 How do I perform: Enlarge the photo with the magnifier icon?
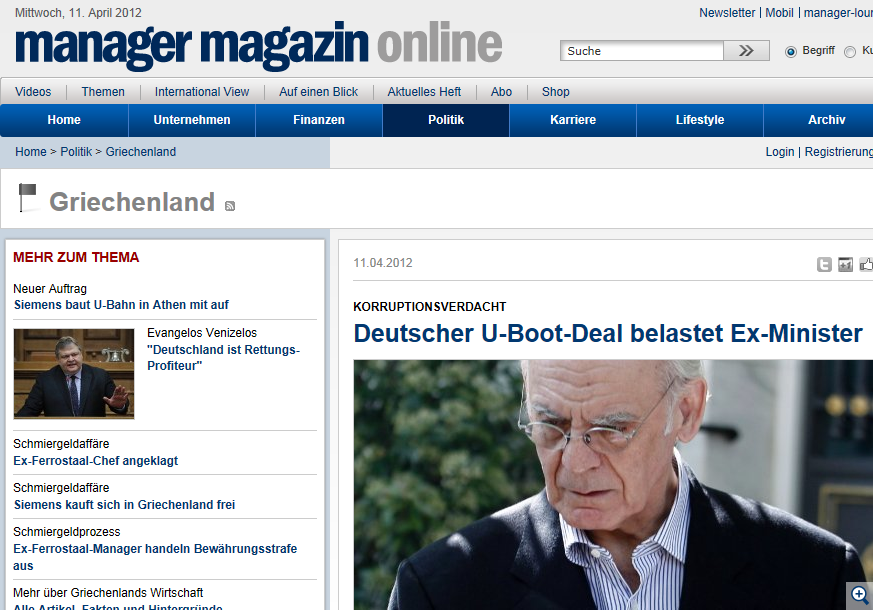[x=859, y=595]
